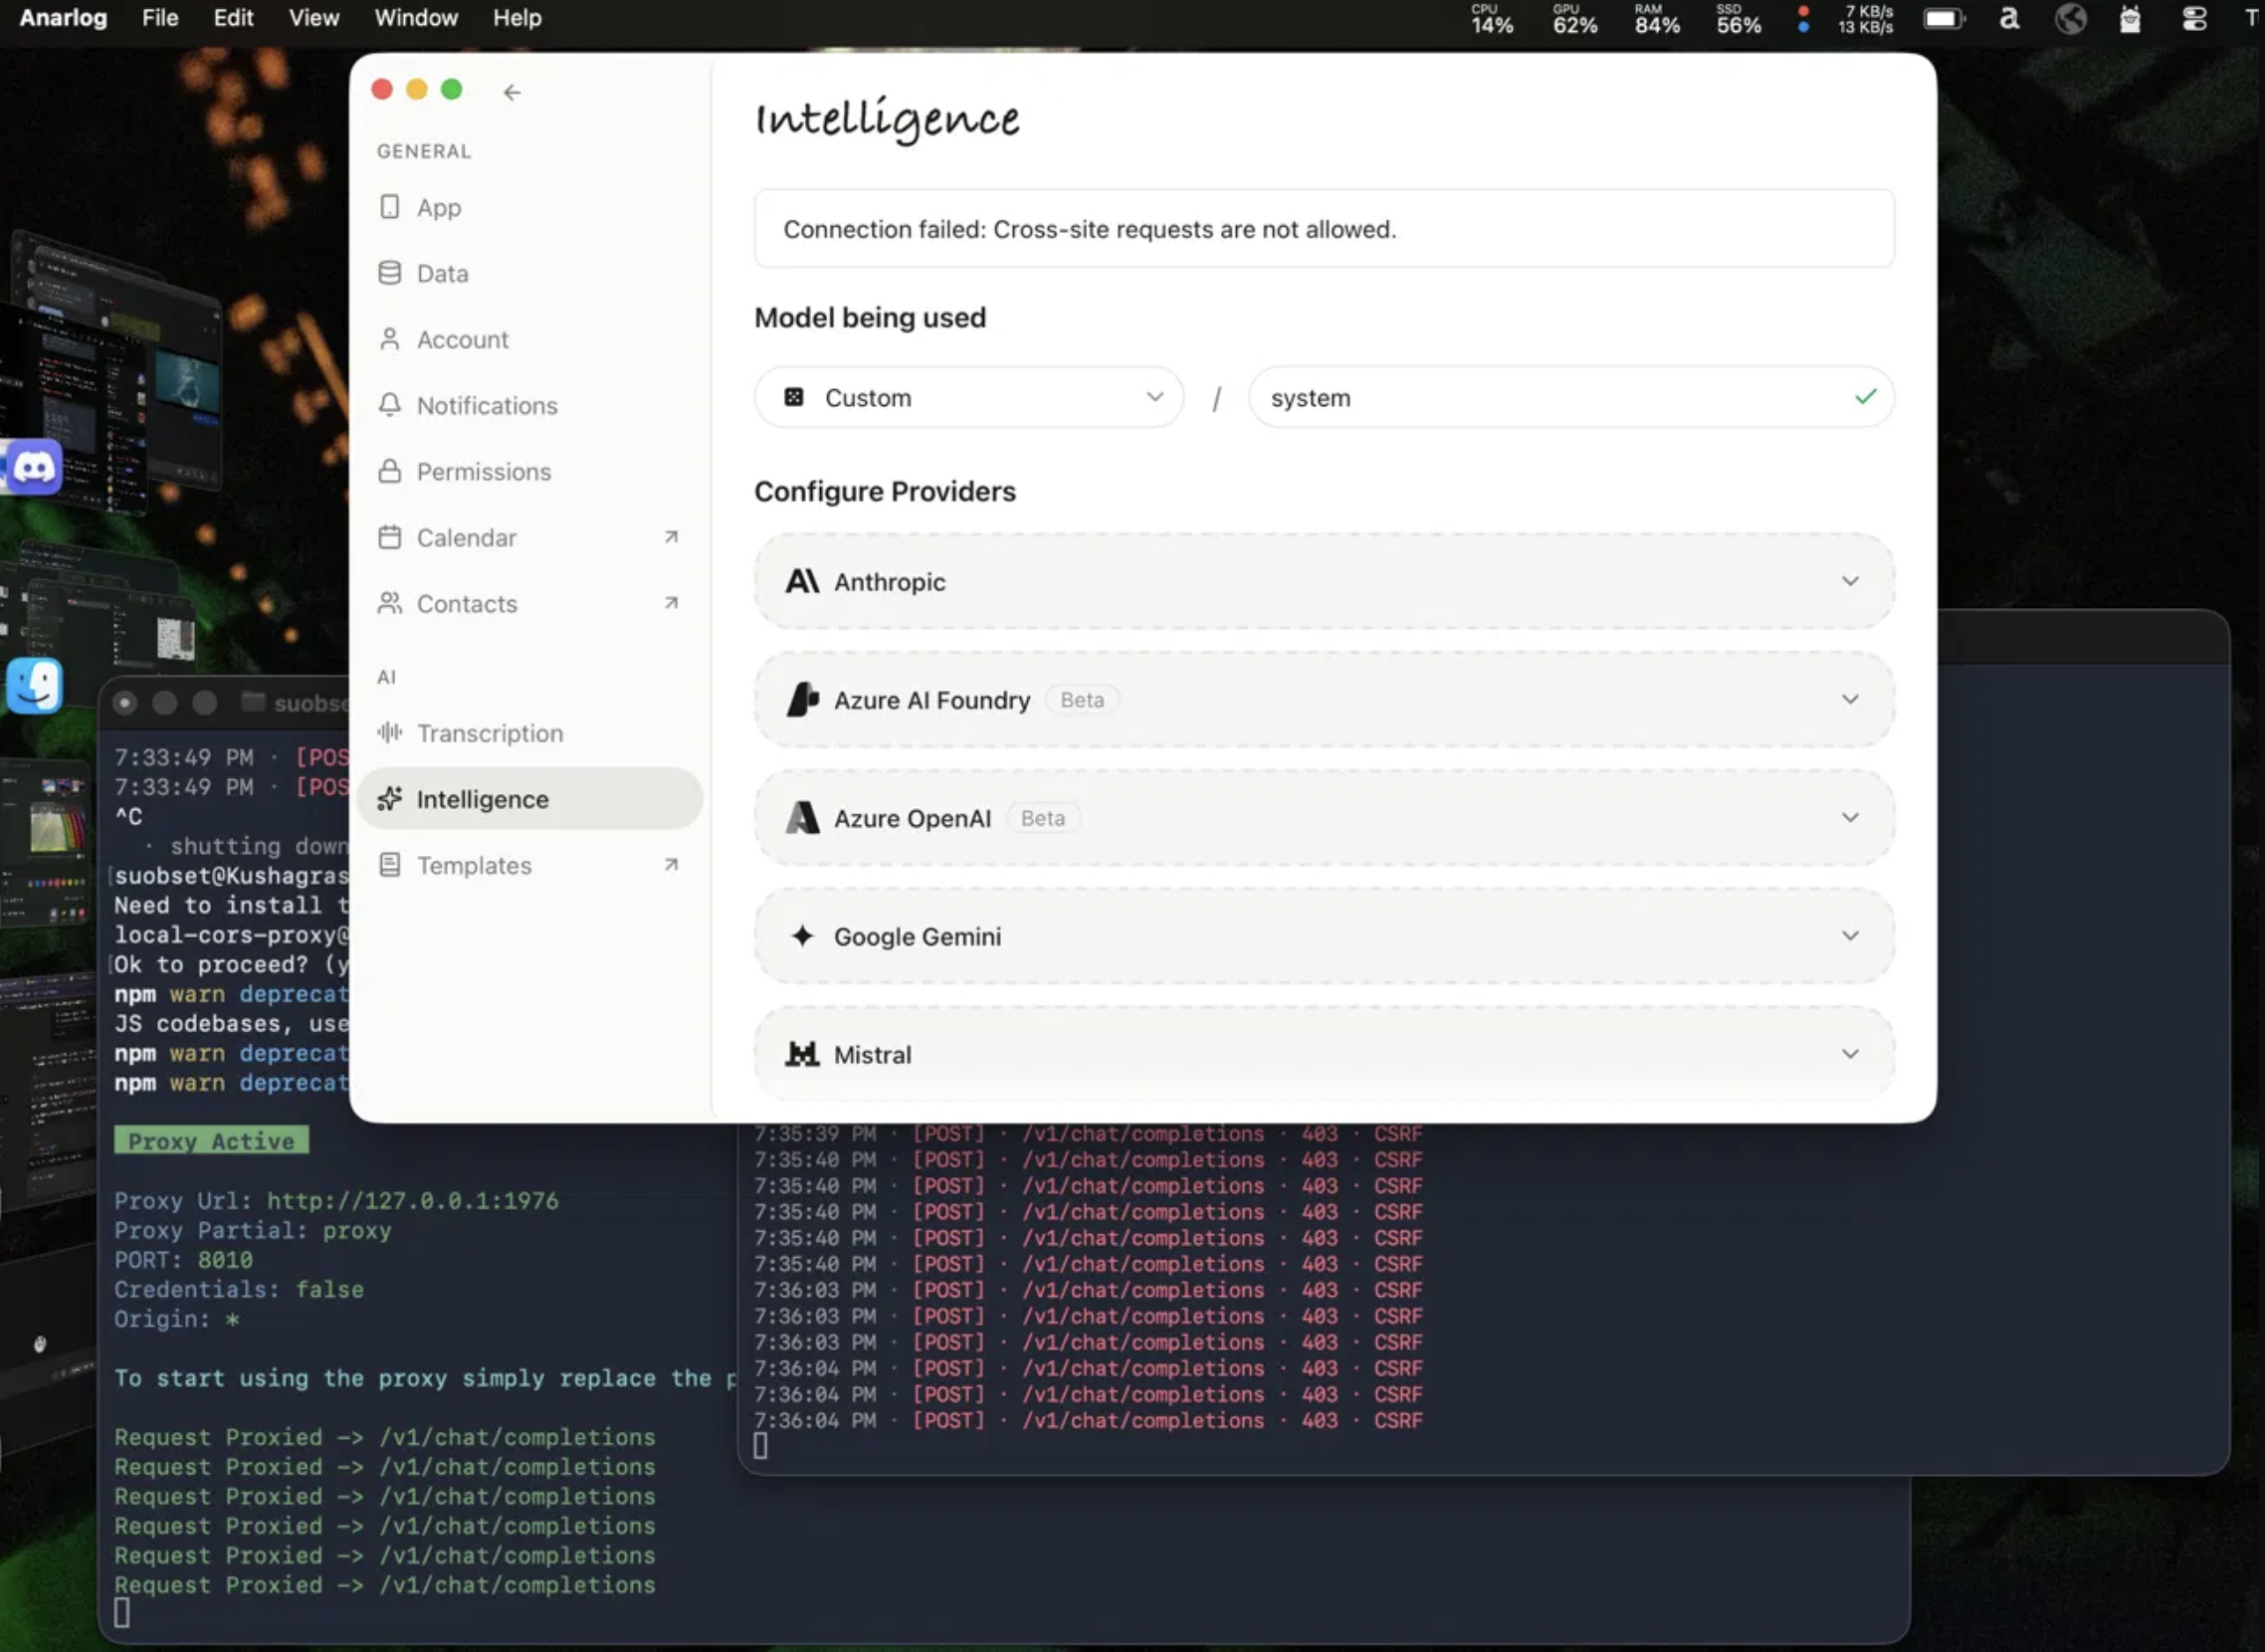Image resolution: width=2265 pixels, height=1652 pixels.
Task: Expand the Azure OpenAI provider card
Action: point(1324,818)
